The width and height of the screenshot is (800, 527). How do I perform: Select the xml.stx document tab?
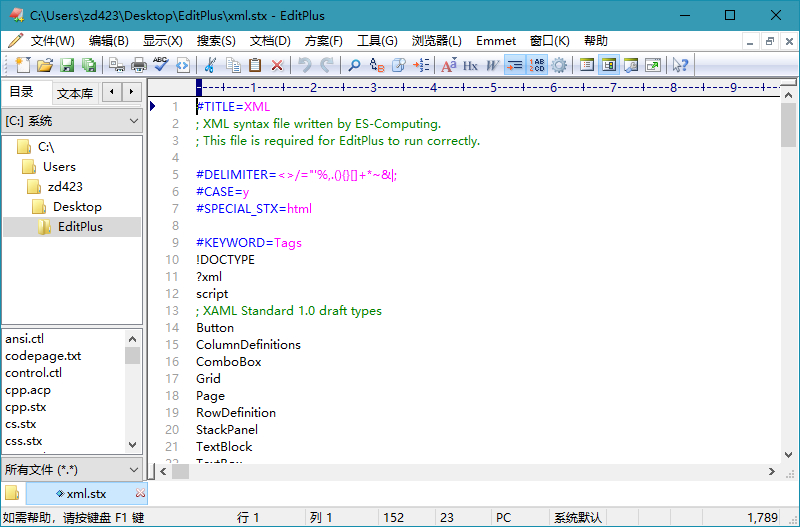click(x=86, y=493)
